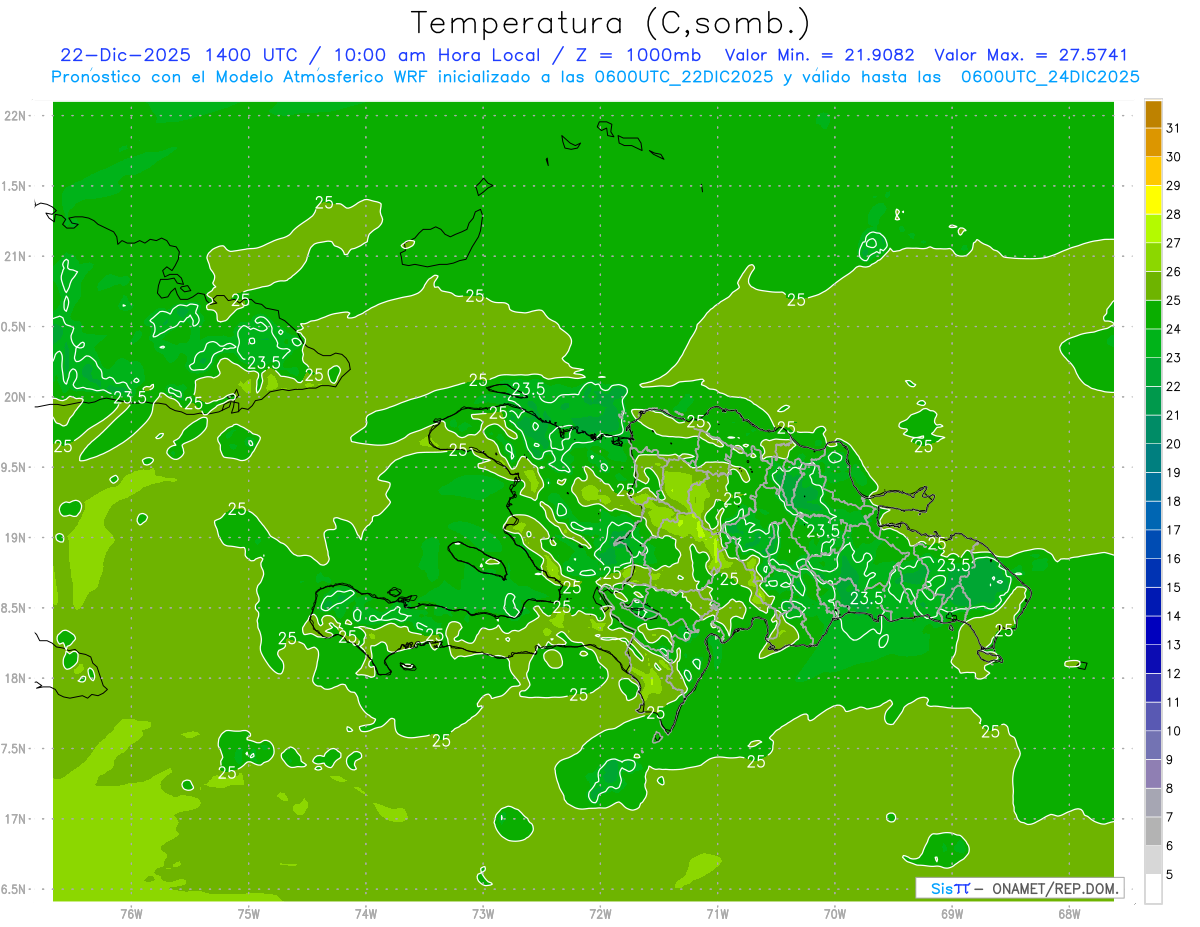
Task: Click the "9.5N" latitude axis label
Action: [x=15, y=468]
